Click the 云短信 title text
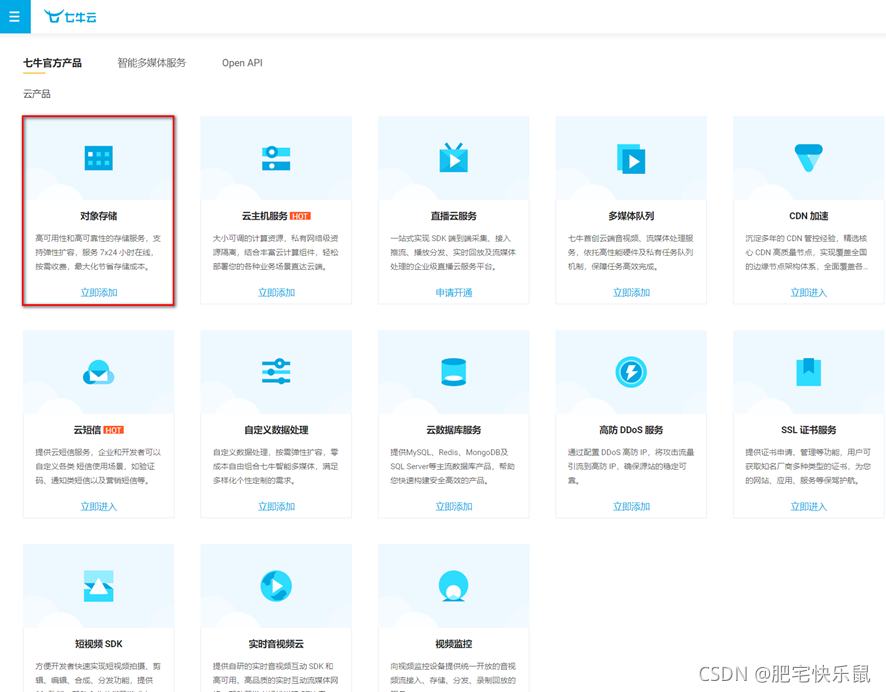Screen dimensions: 886x692 coord(88,430)
